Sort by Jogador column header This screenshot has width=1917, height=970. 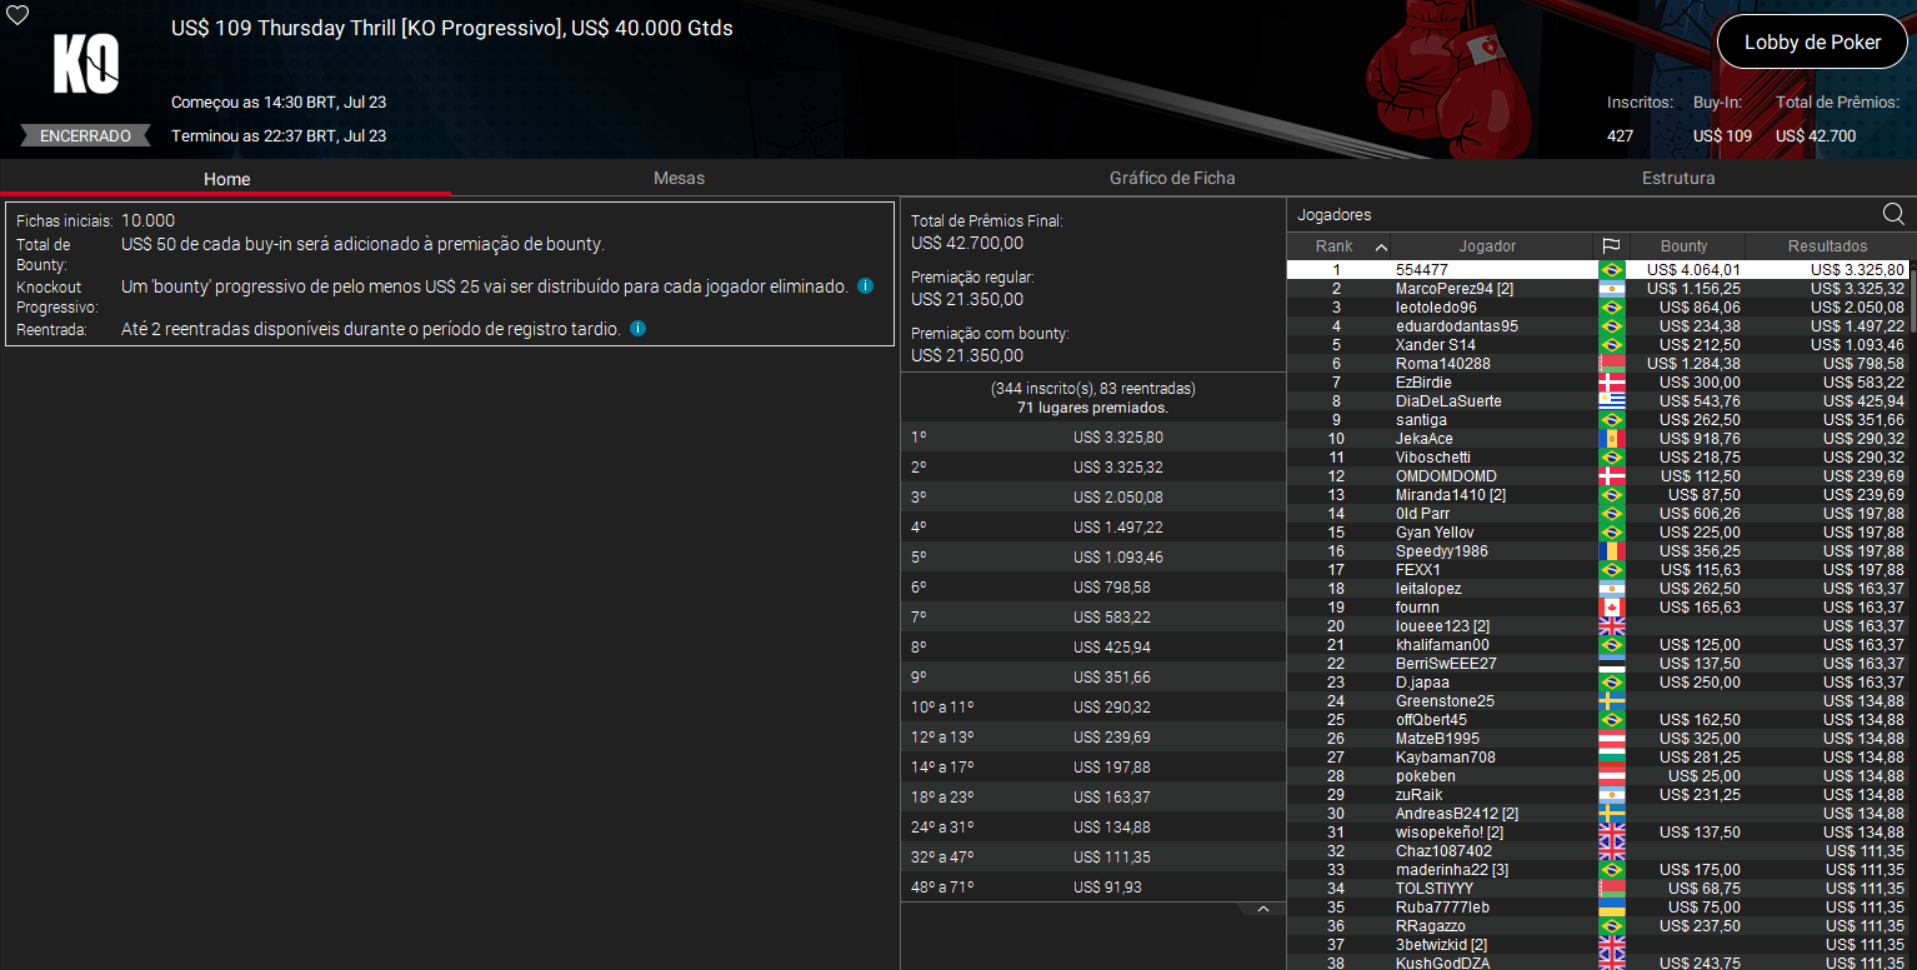1487,246
